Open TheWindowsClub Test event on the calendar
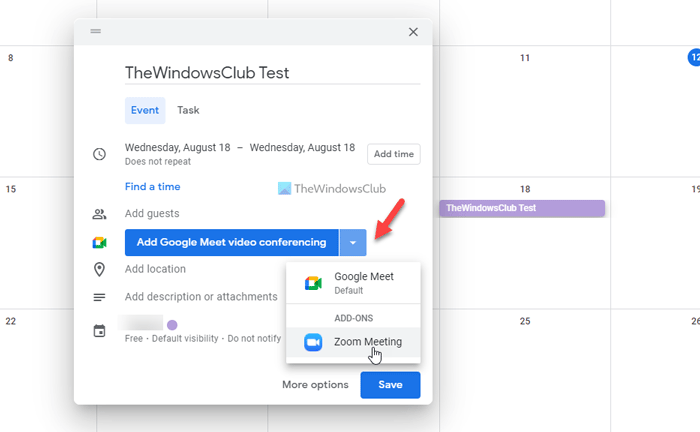Viewport: 700px width, 432px height. pyautogui.click(x=522, y=208)
